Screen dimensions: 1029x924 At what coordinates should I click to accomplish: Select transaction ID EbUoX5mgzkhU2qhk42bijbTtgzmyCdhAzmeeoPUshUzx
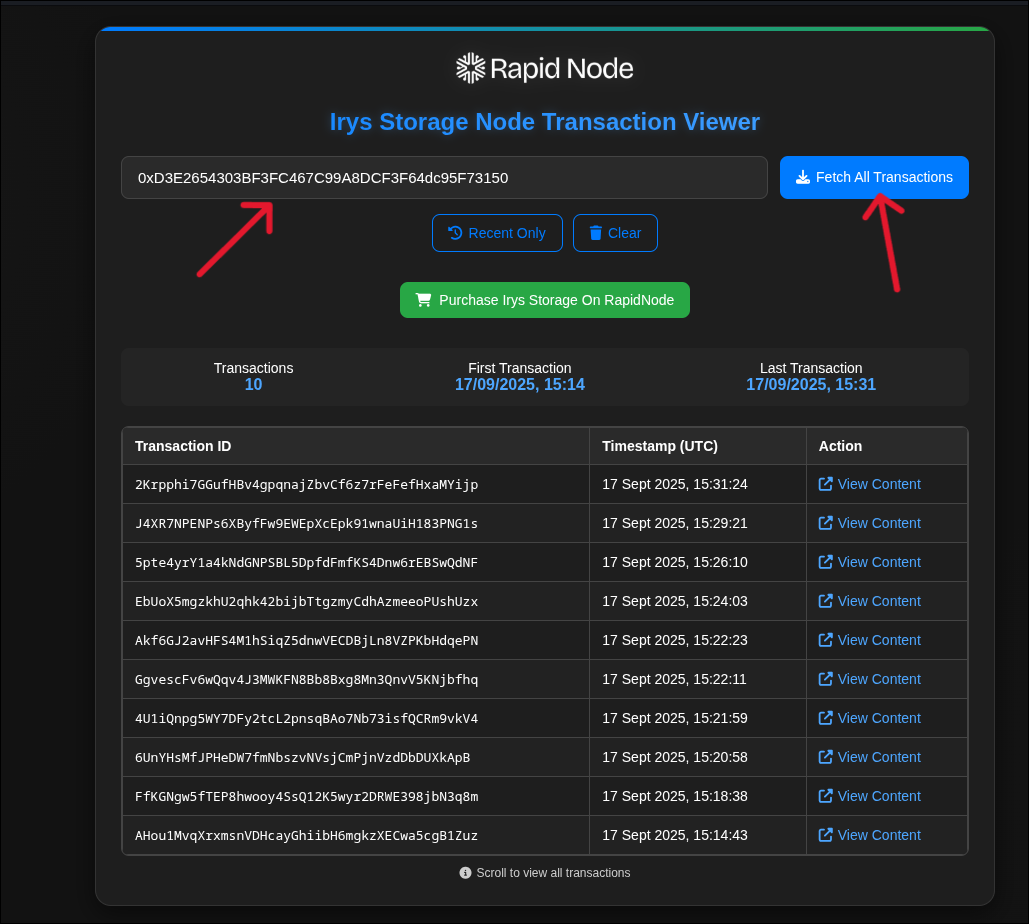[x=306, y=601]
